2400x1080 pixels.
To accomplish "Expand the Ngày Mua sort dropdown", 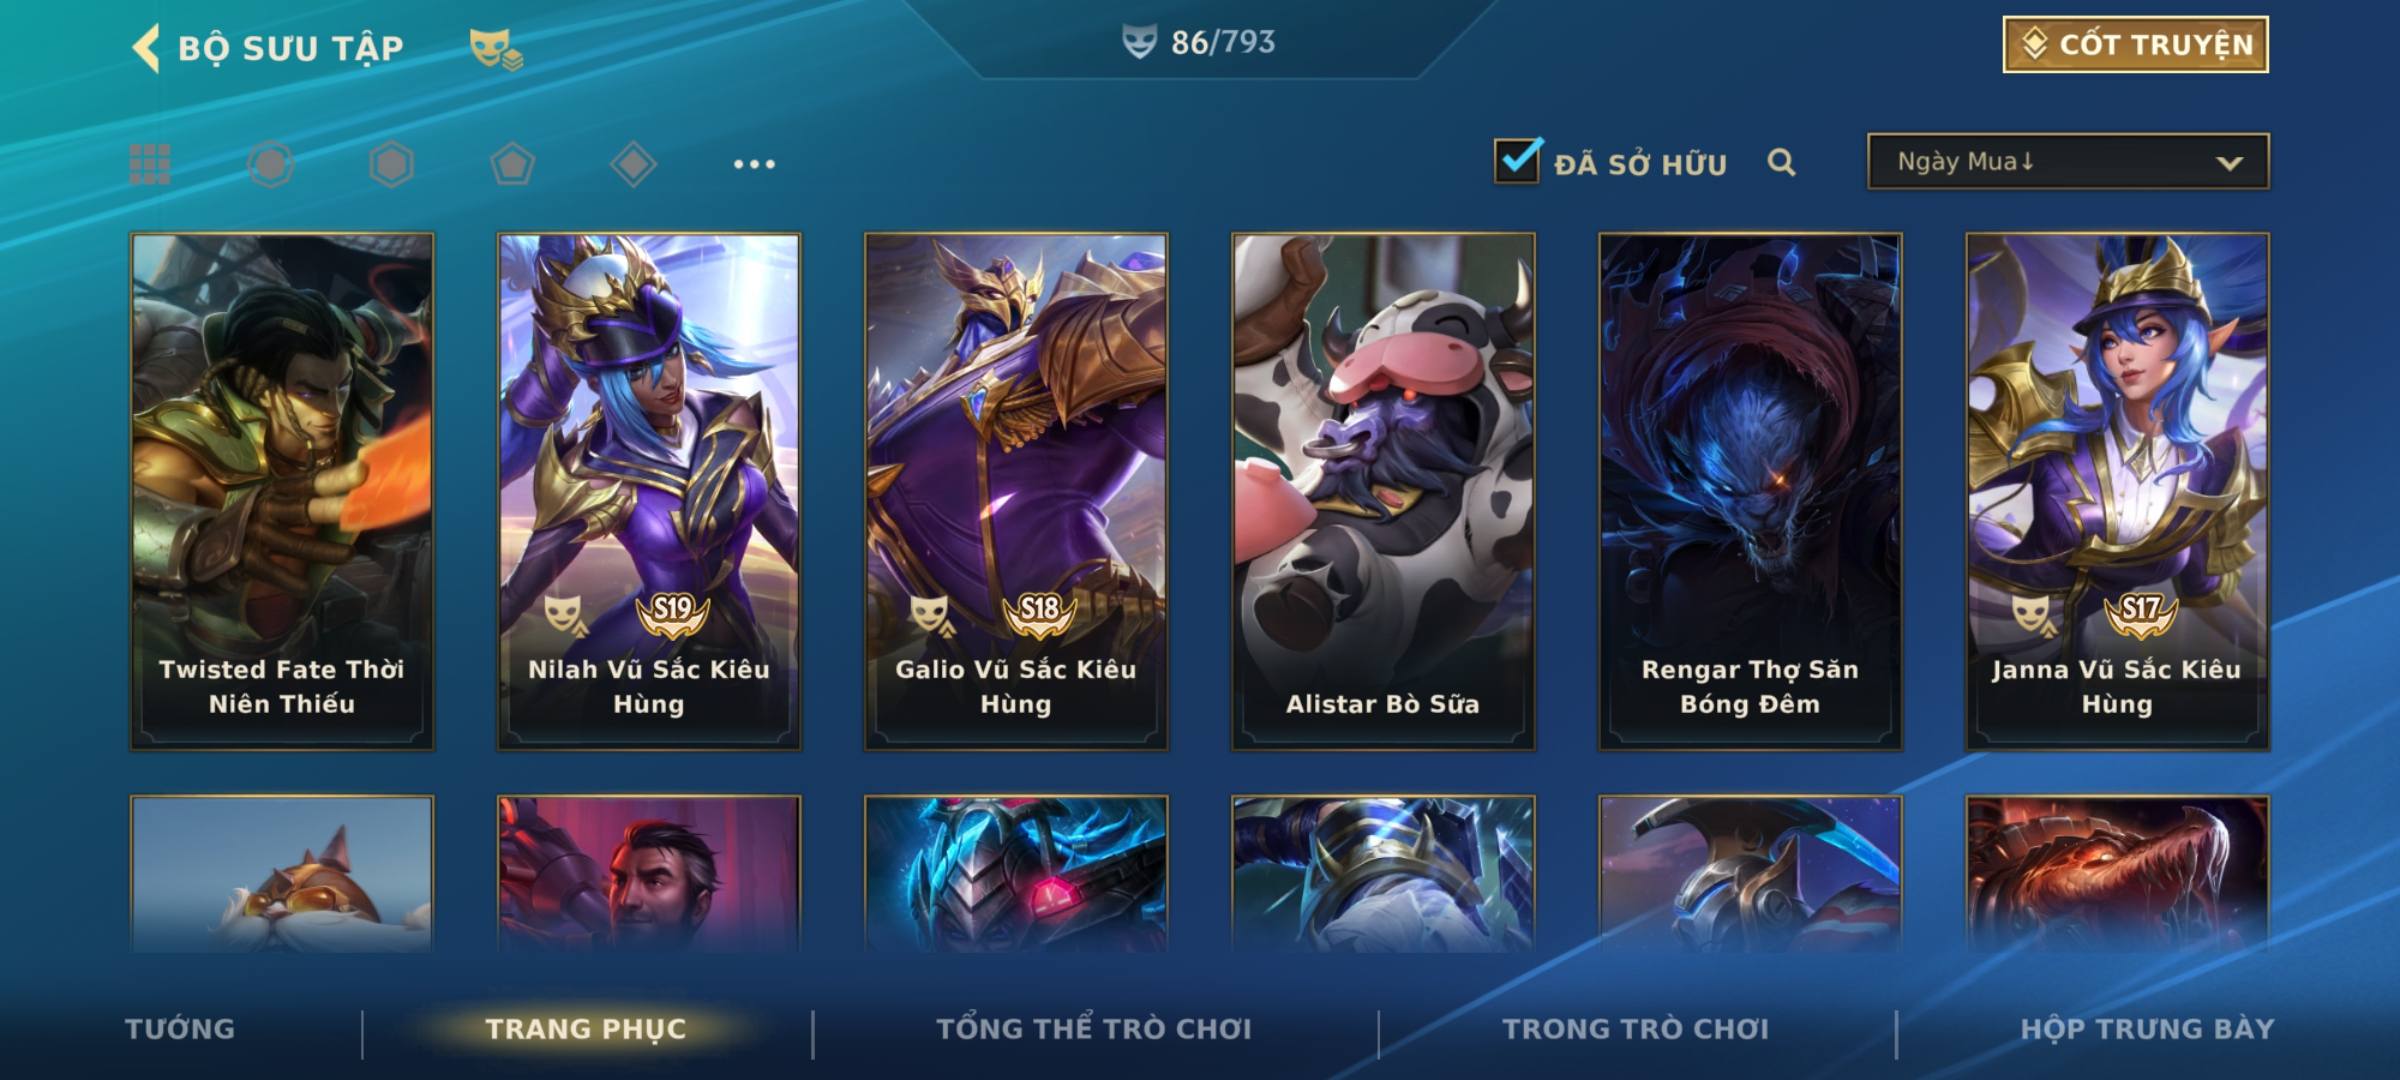I will click(x=2068, y=161).
